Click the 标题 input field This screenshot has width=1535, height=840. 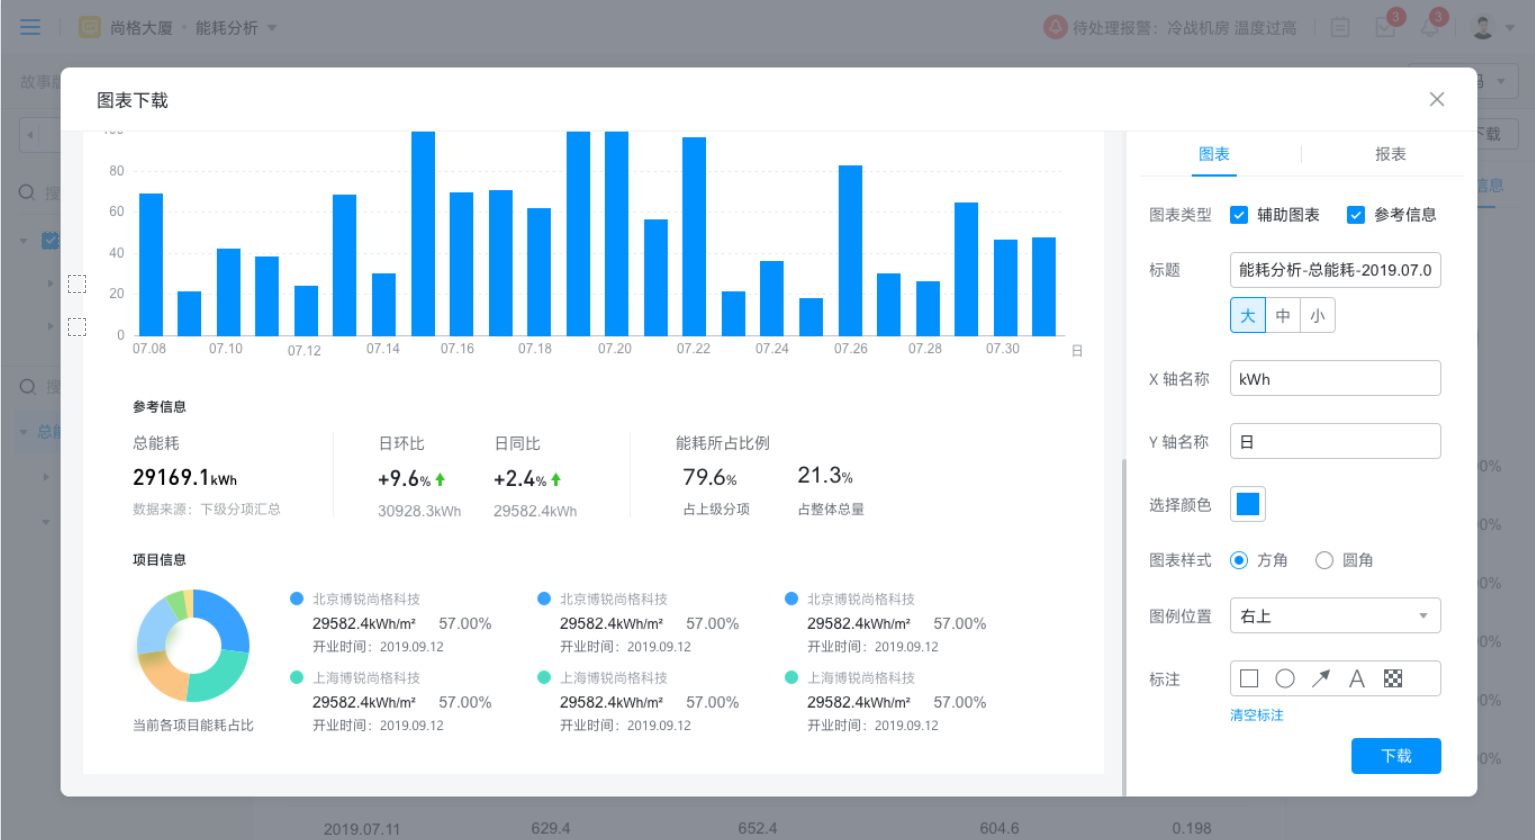pos(1335,270)
